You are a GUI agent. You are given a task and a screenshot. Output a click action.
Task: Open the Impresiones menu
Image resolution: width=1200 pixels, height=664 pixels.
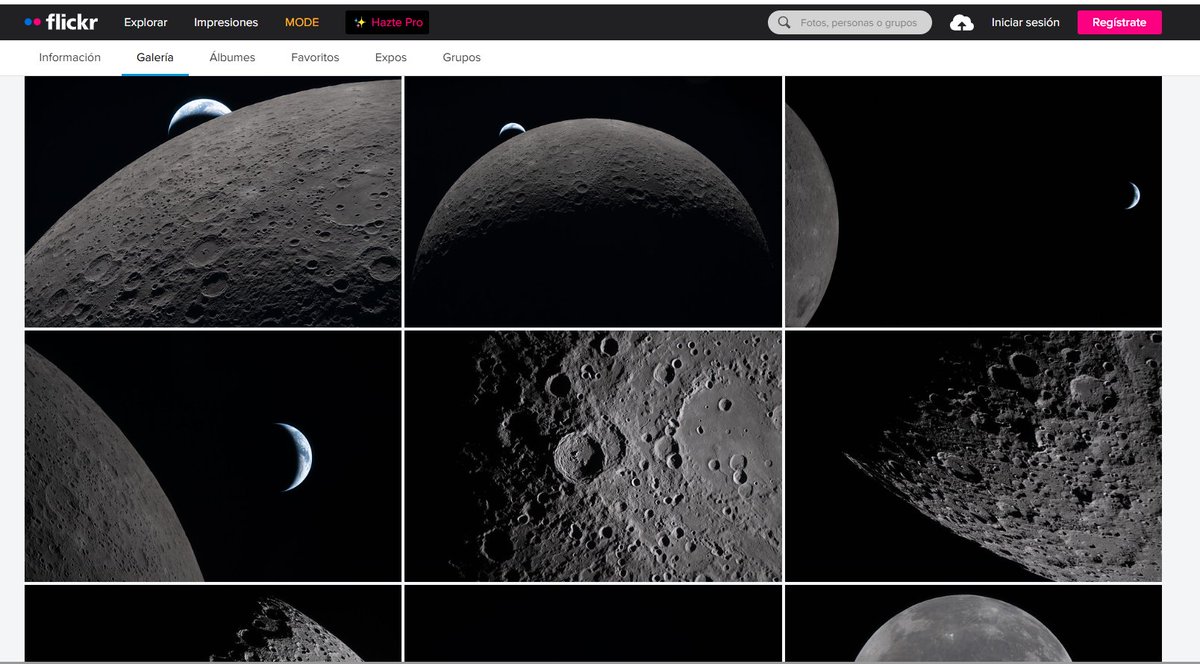(226, 22)
